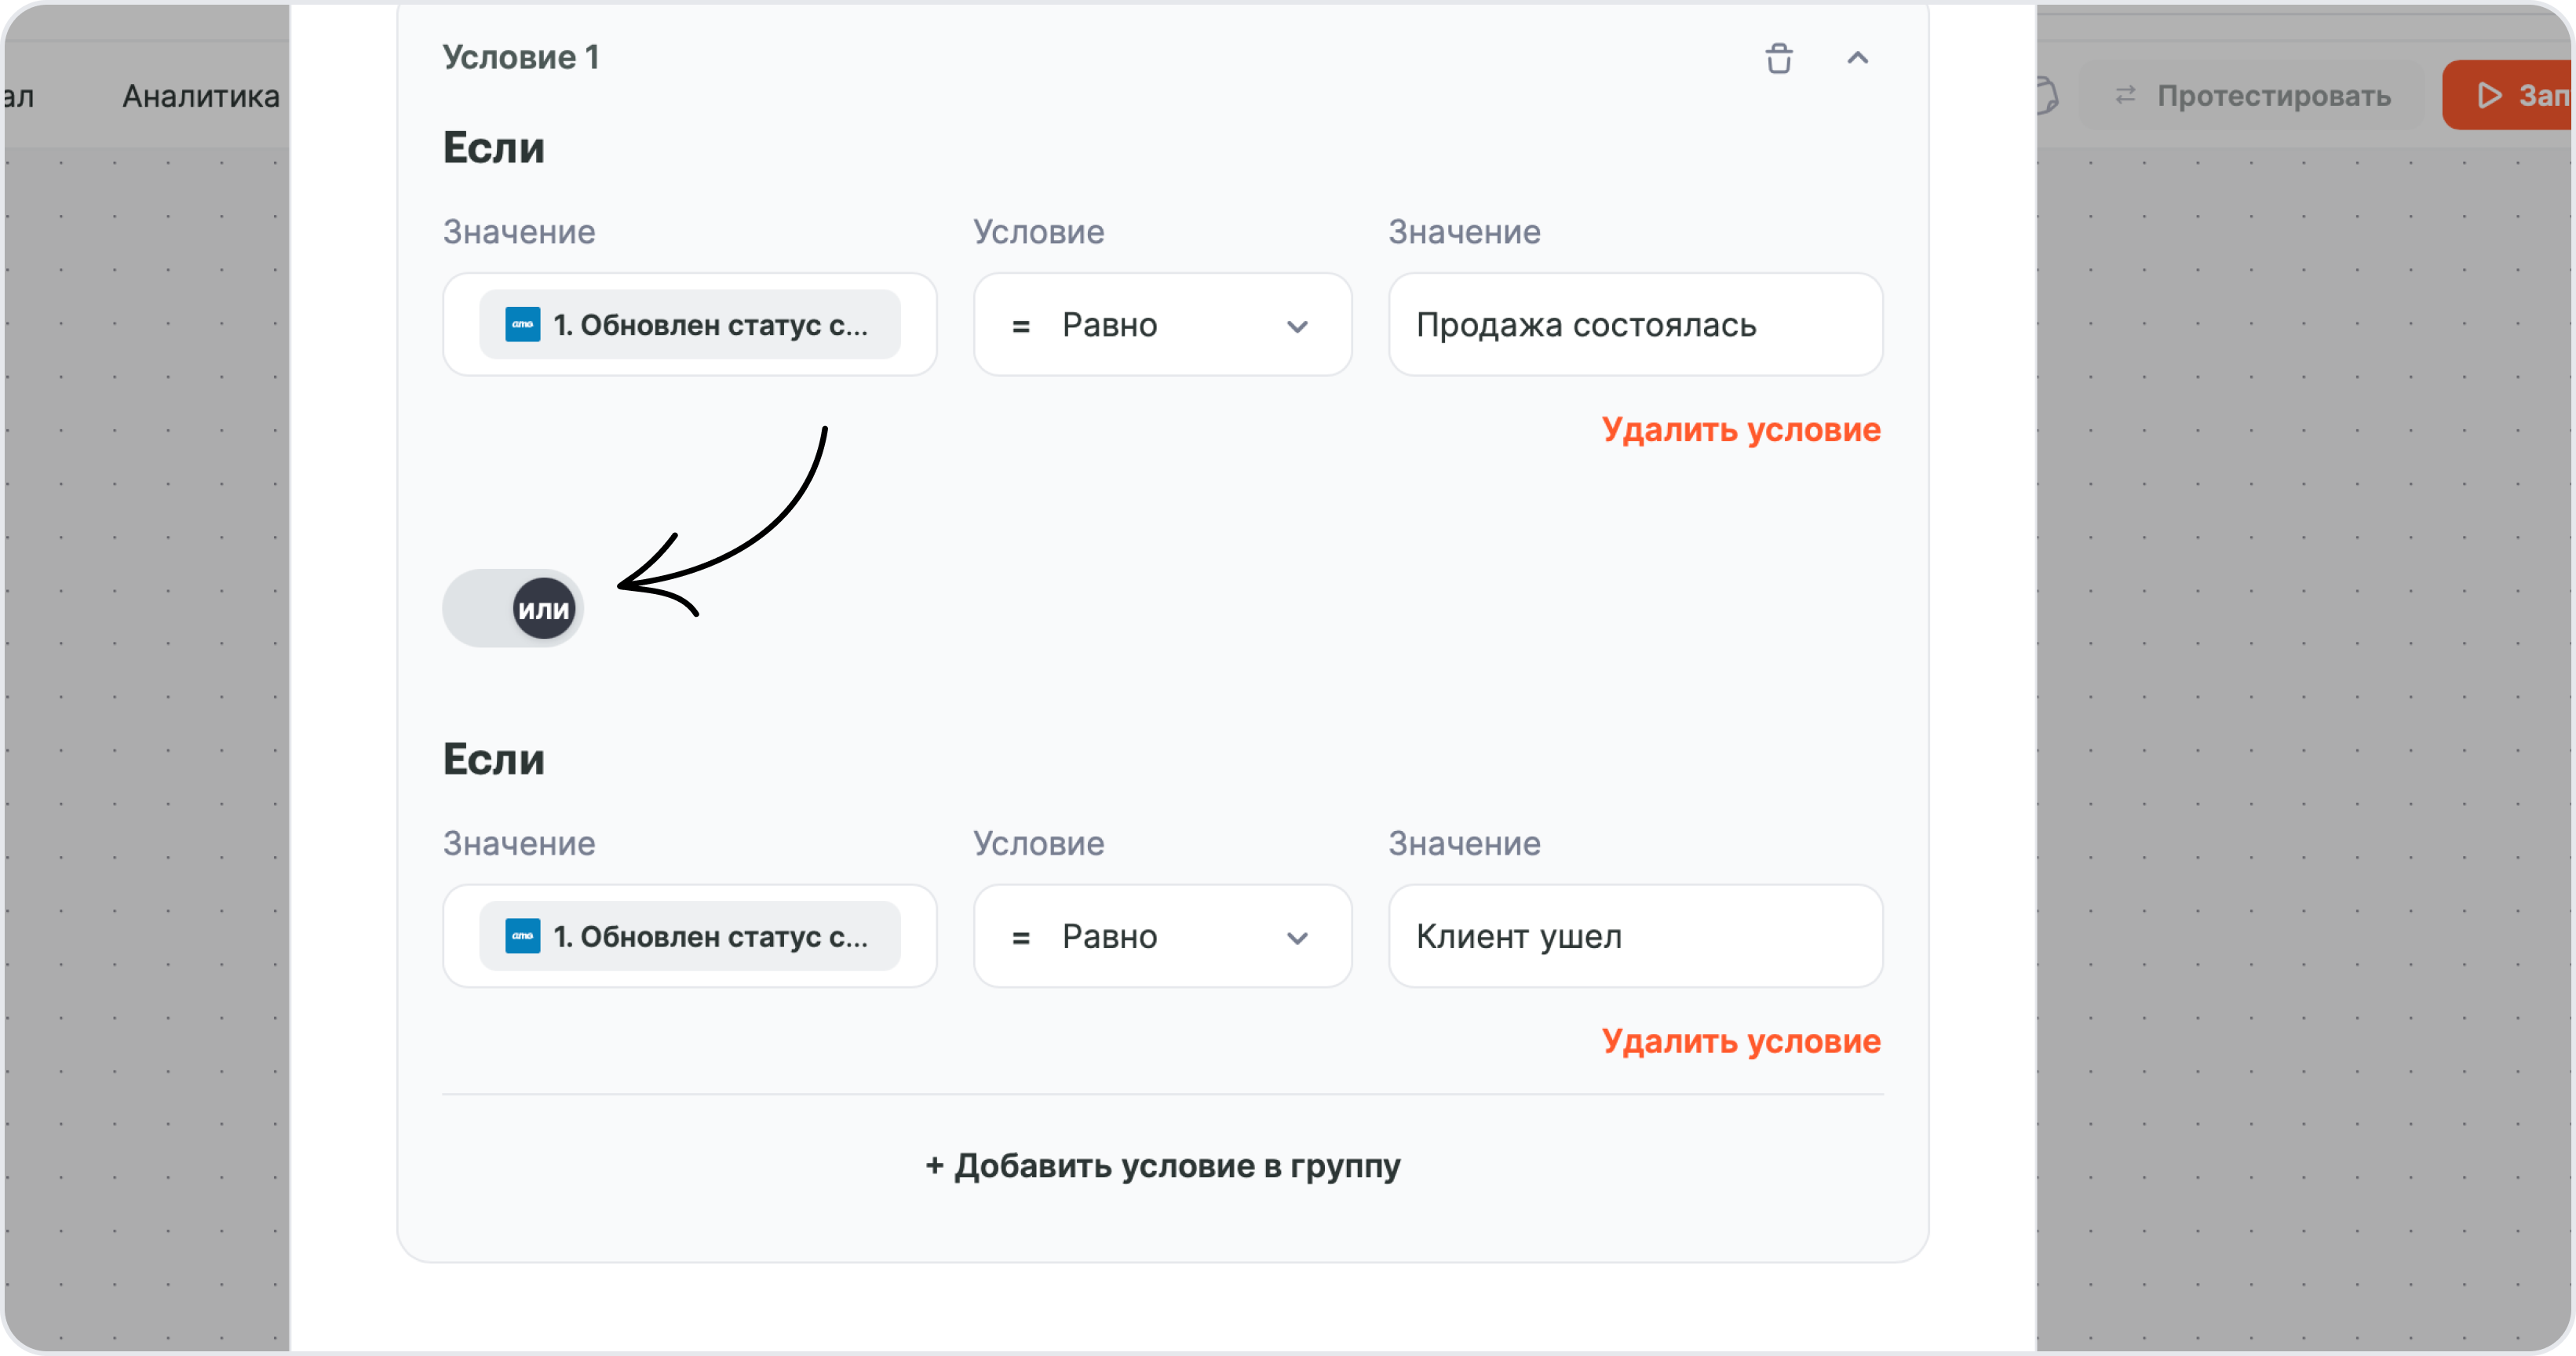Image resolution: width=2576 pixels, height=1356 pixels.
Task: Delete Условие 1 with trash icon
Action: click(1779, 58)
